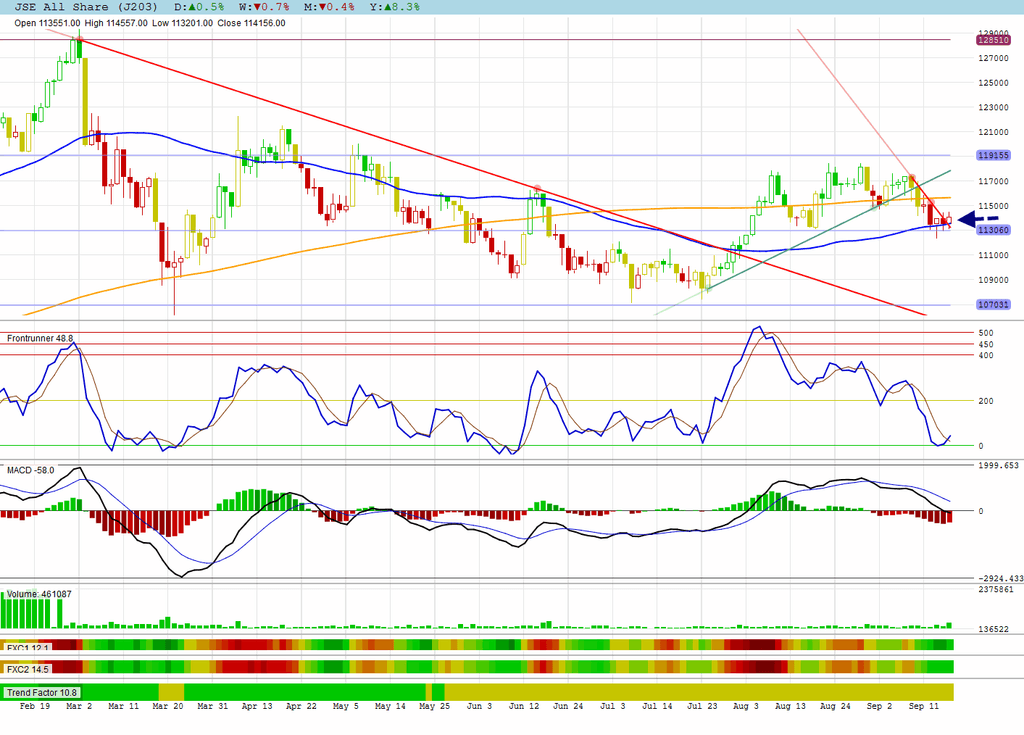Open the Frontrunner 48.8 indicator label

click(x=40, y=338)
